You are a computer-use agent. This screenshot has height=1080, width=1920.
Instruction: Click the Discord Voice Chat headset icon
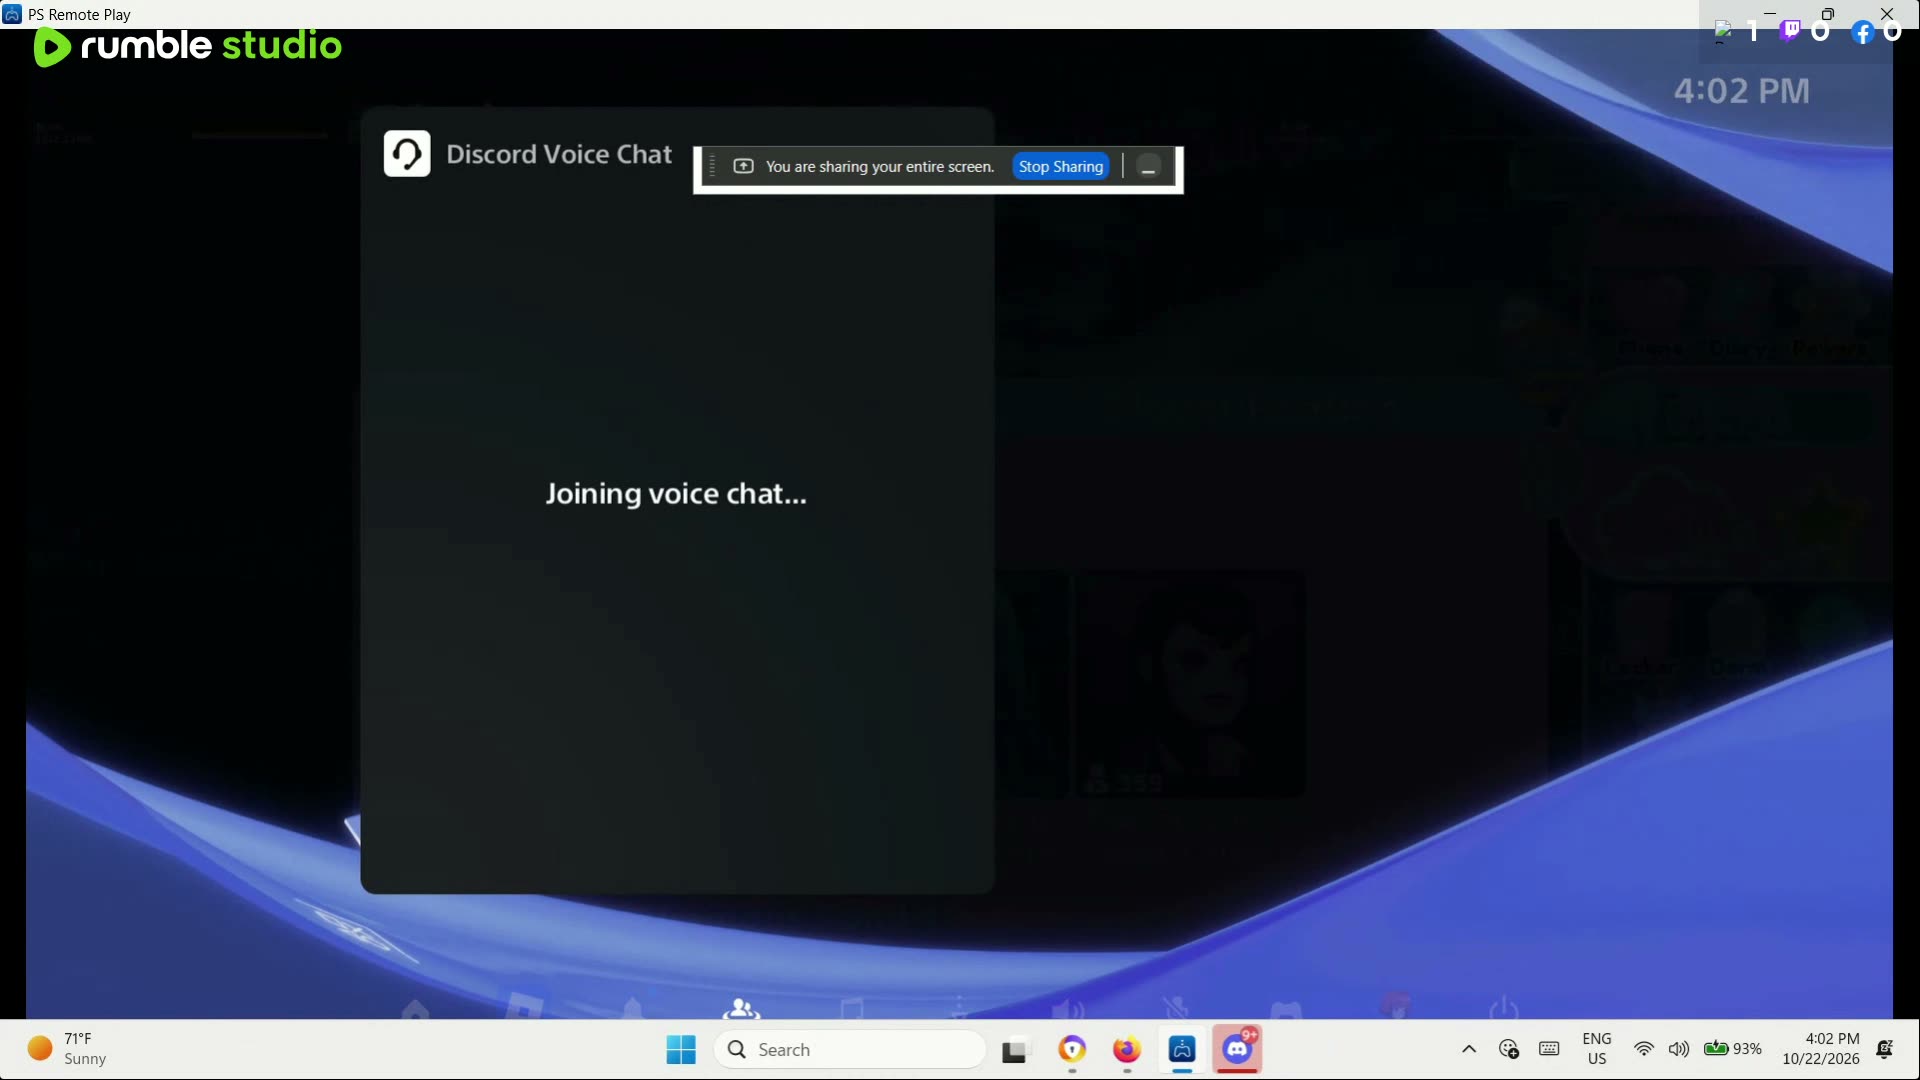[407, 154]
